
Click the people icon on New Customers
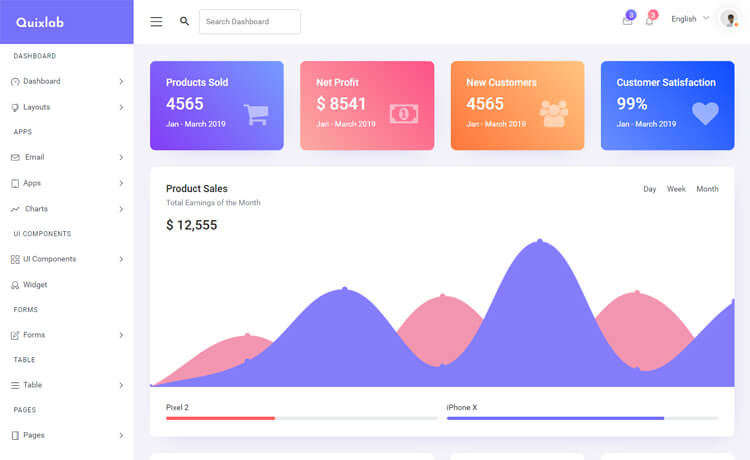coord(554,114)
